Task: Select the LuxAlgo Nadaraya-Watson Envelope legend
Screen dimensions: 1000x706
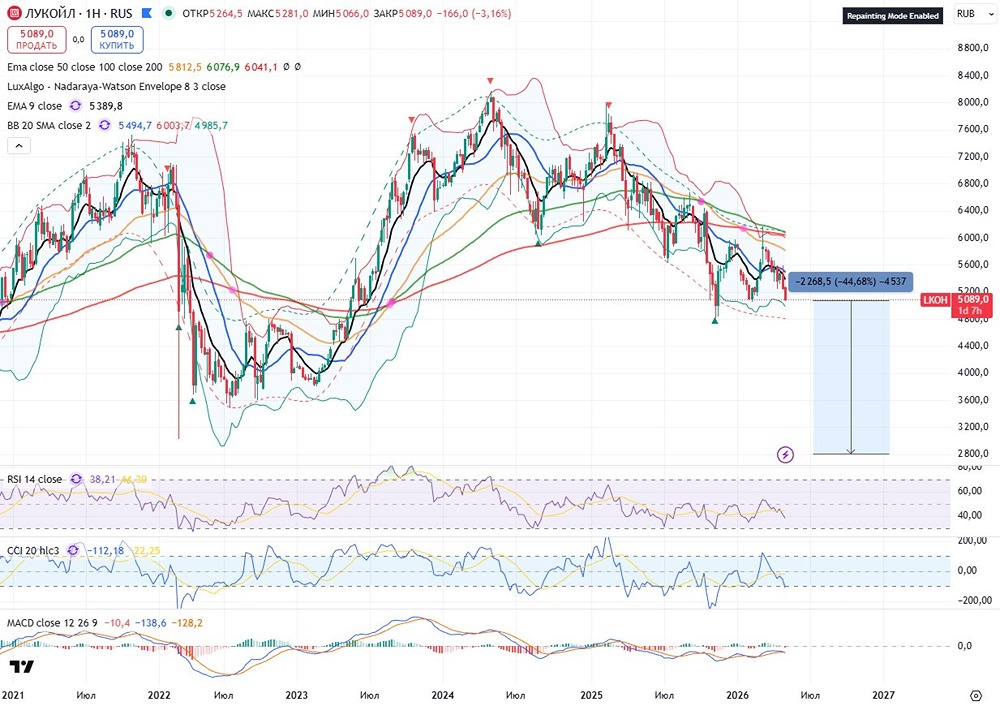Action: click(x=116, y=86)
